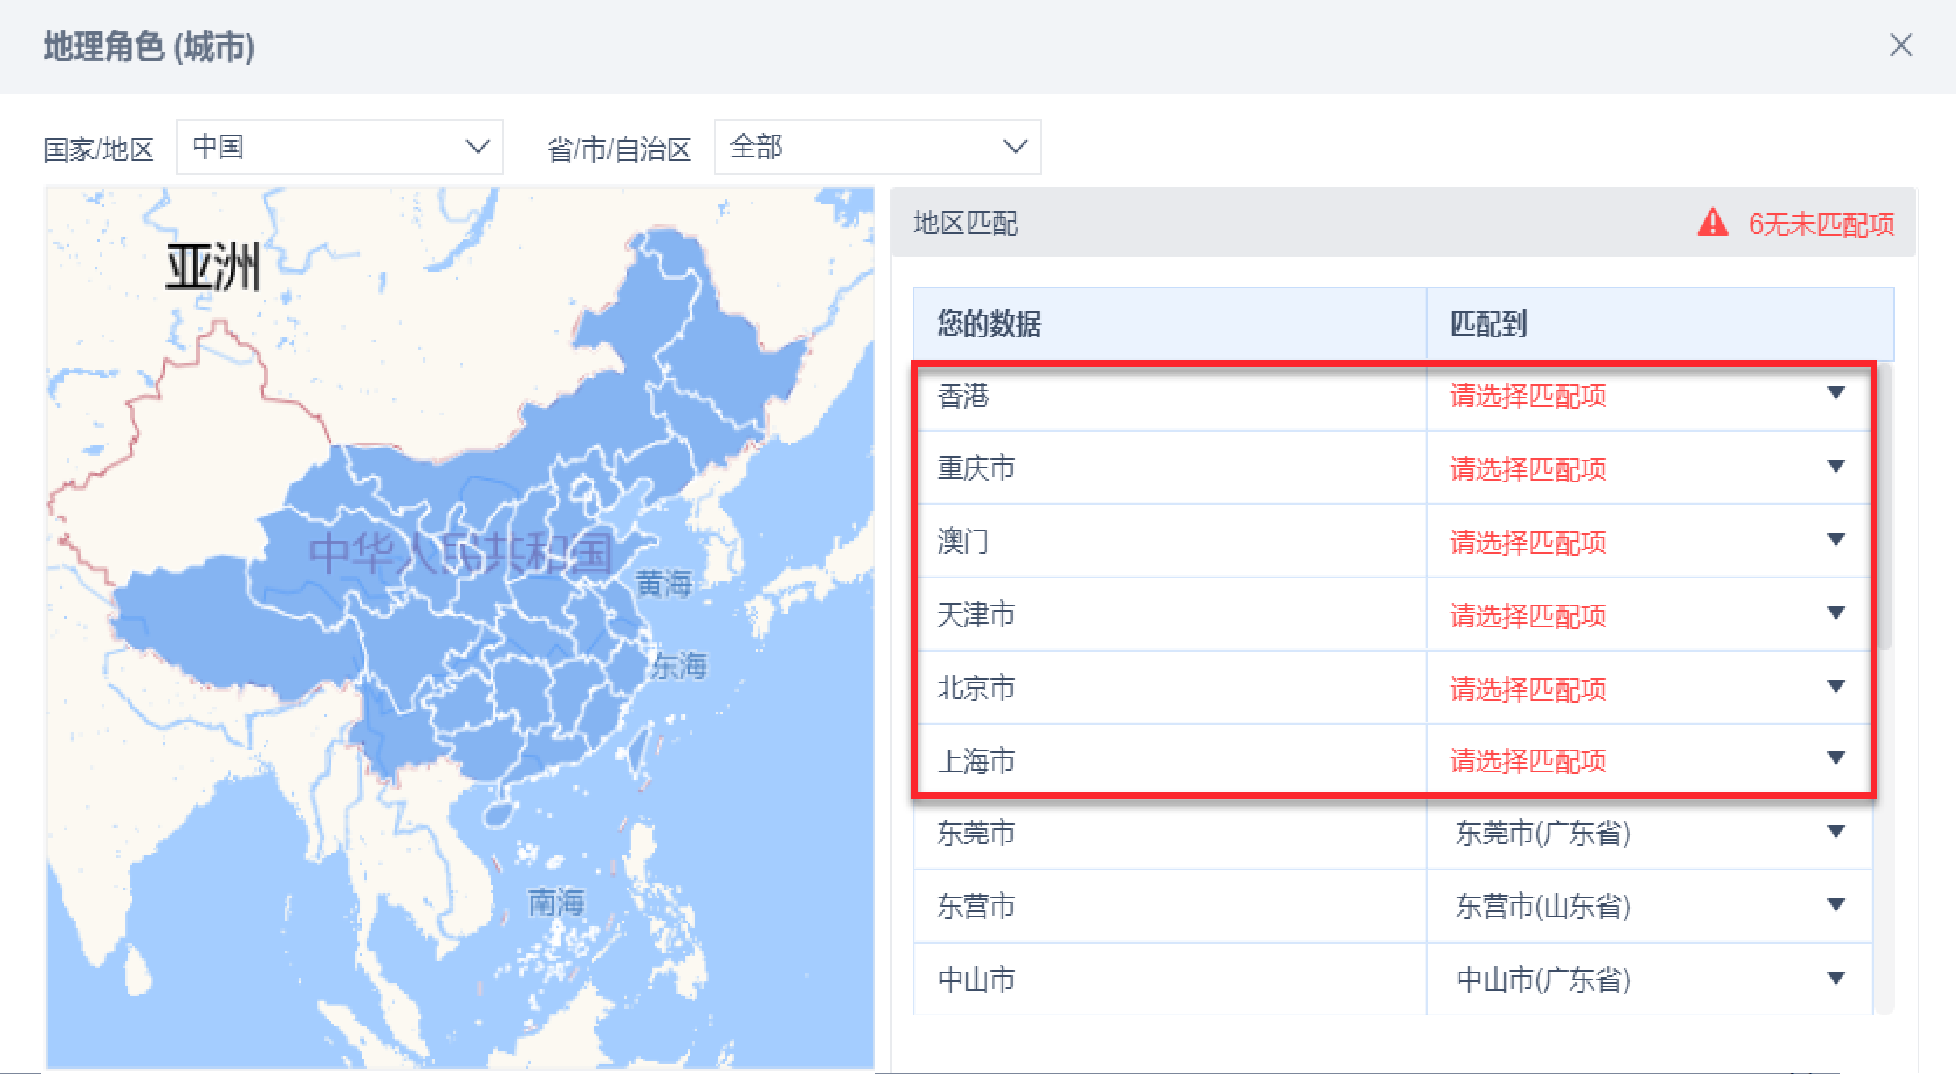This screenshot has width=1956, height=1074.
Task: Click 请选择匹配项 placeholder in 香港 row
Action: pyautogui.click(x=1528, y=396)
